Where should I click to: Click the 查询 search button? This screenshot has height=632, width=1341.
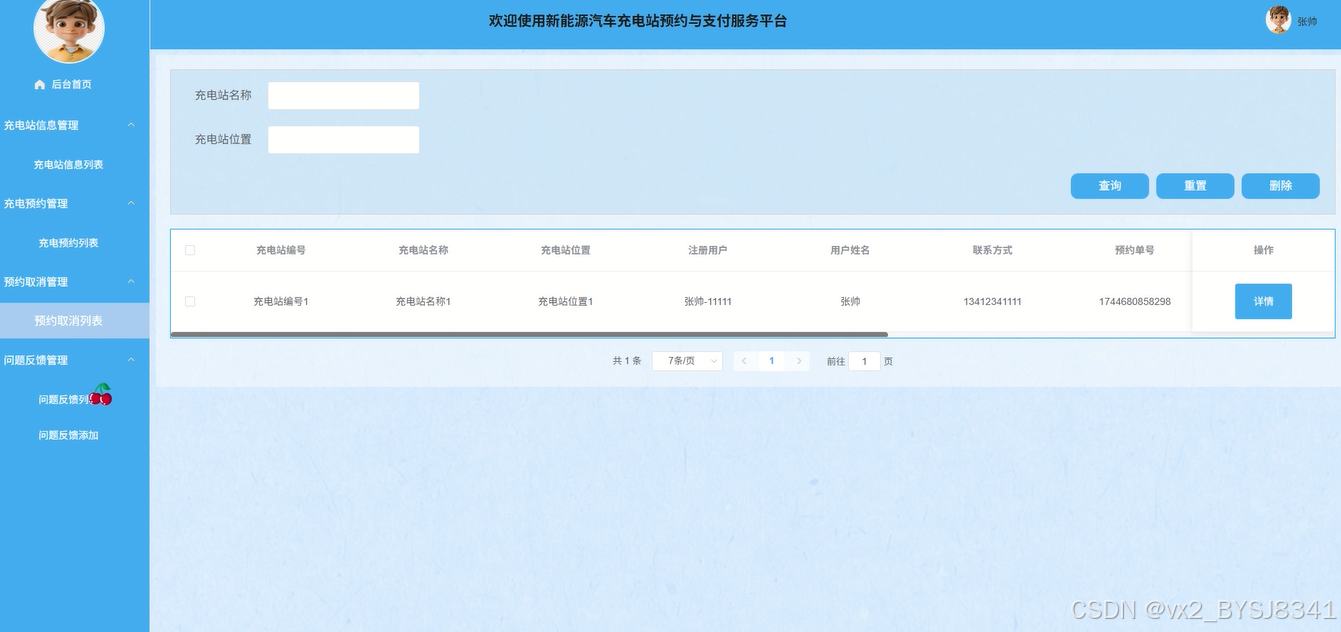tap(1109, 186)
